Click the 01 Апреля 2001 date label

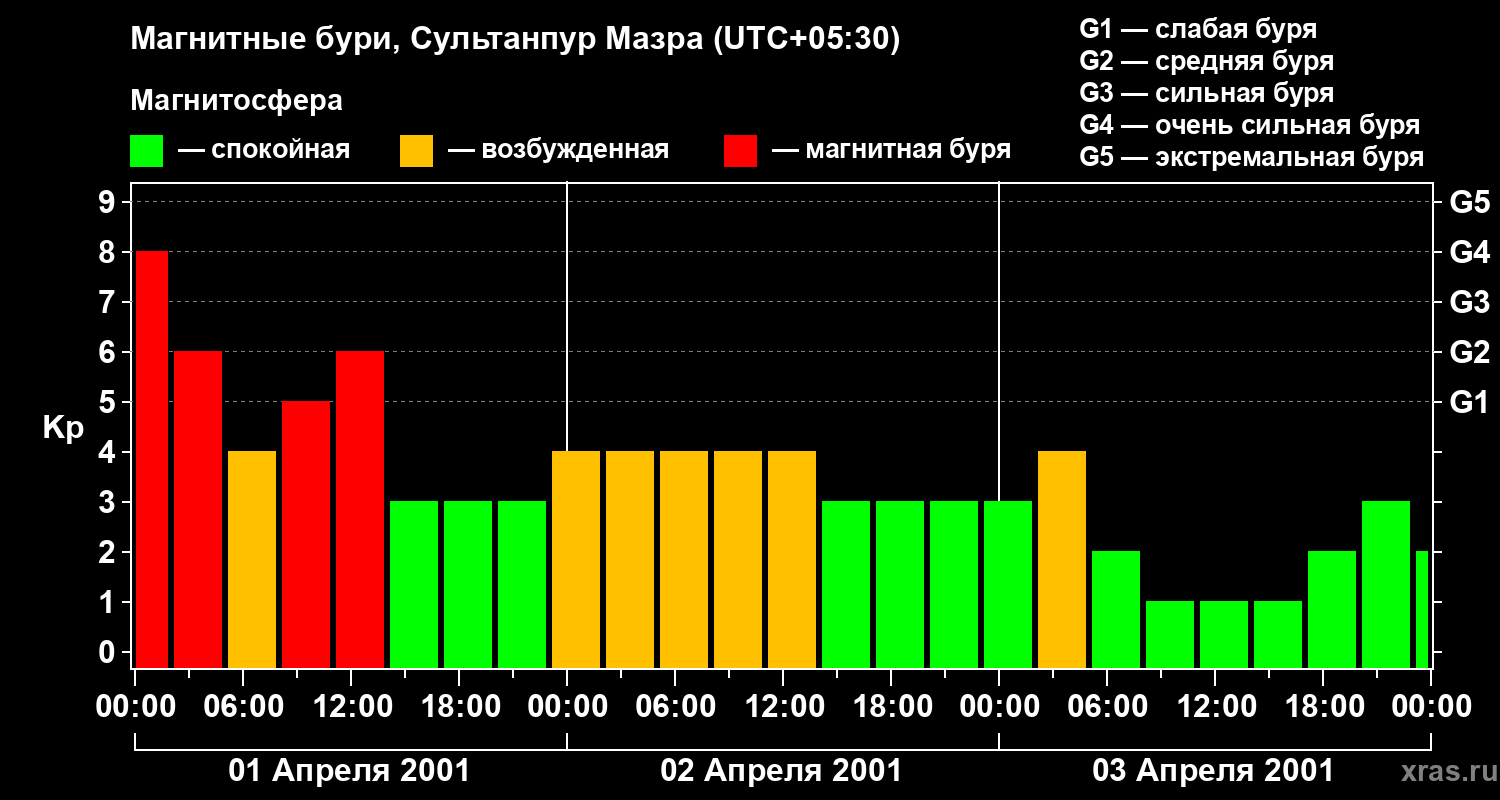point(349,771)
